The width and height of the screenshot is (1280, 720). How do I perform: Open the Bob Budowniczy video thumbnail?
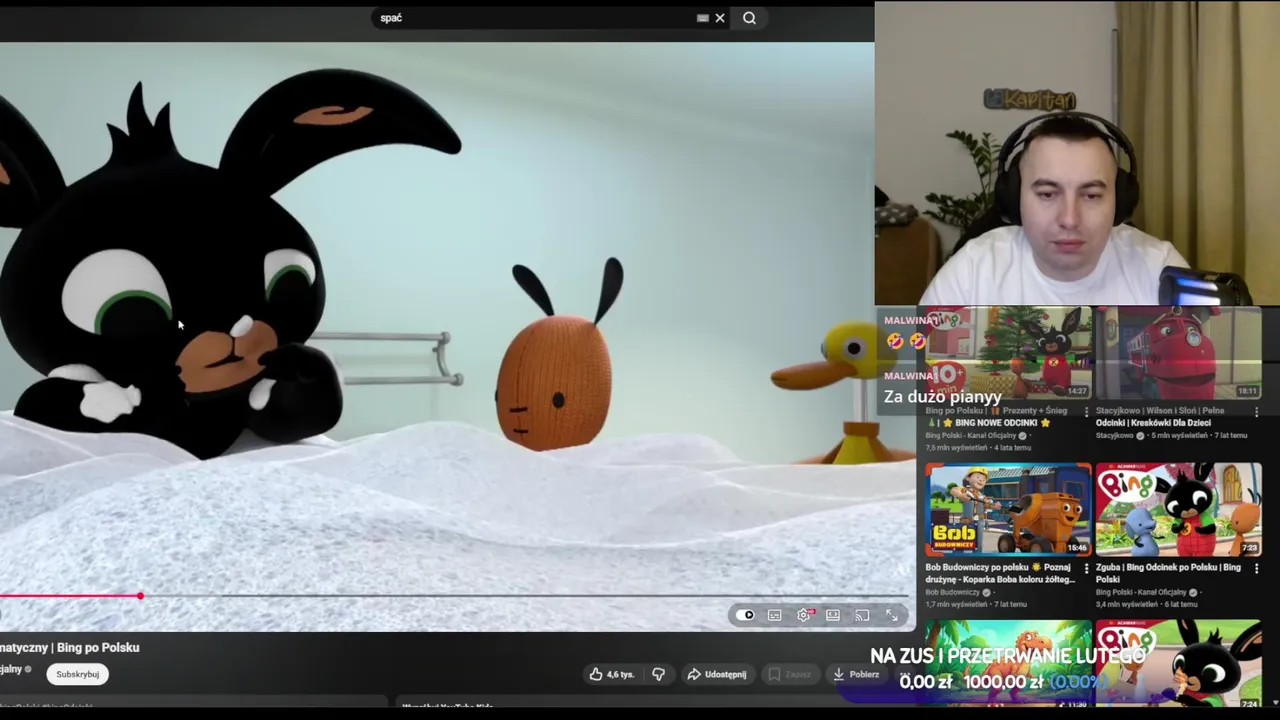(x=1008, y=509)
